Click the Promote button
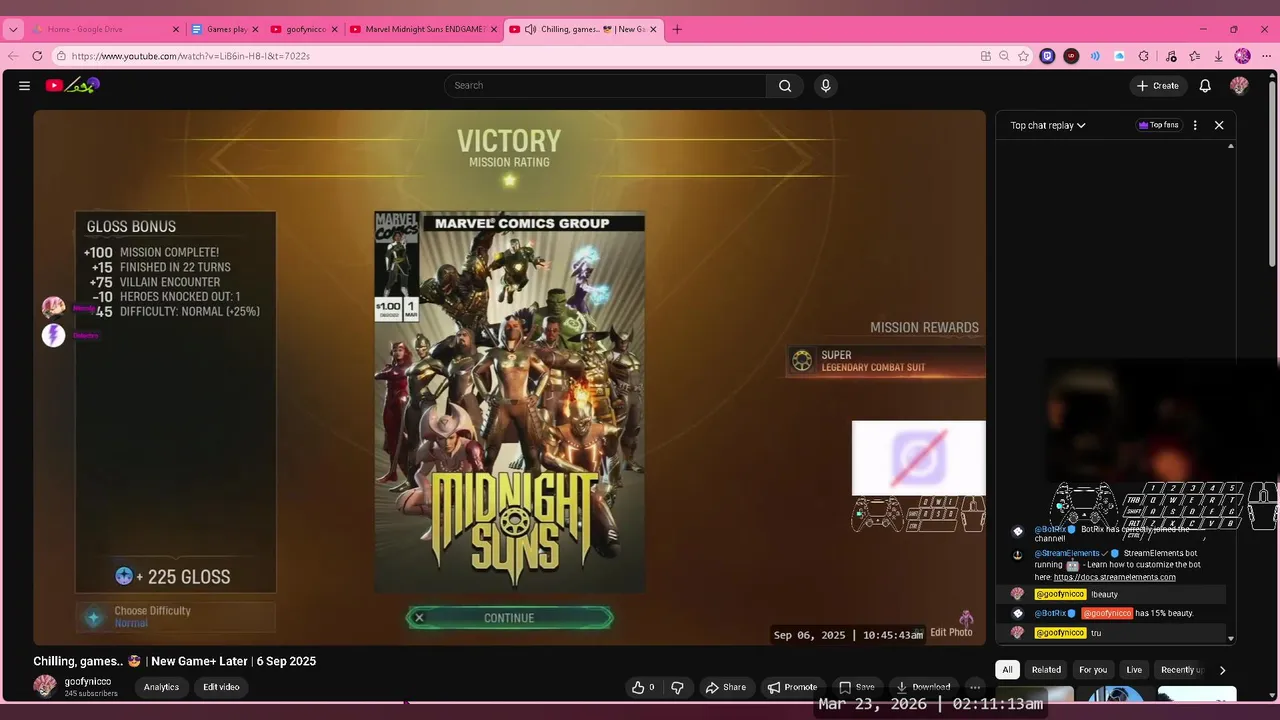Screen dimensions: 1280x720 tap(792, 687)
